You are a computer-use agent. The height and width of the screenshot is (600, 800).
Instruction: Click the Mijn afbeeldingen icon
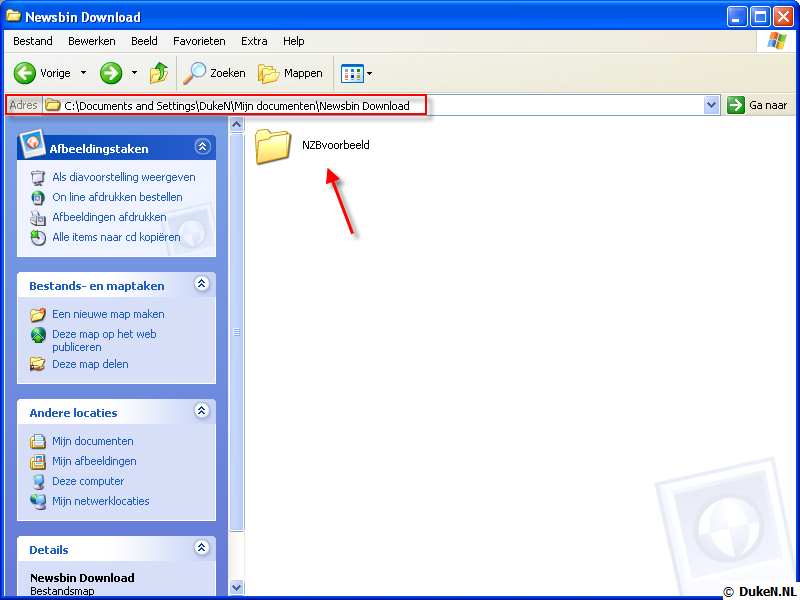(x=38, y=462)
